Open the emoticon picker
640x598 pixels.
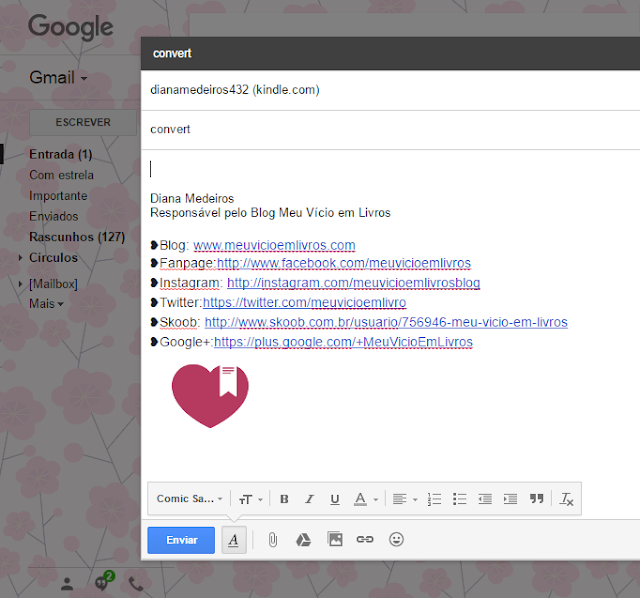point(396,540)
